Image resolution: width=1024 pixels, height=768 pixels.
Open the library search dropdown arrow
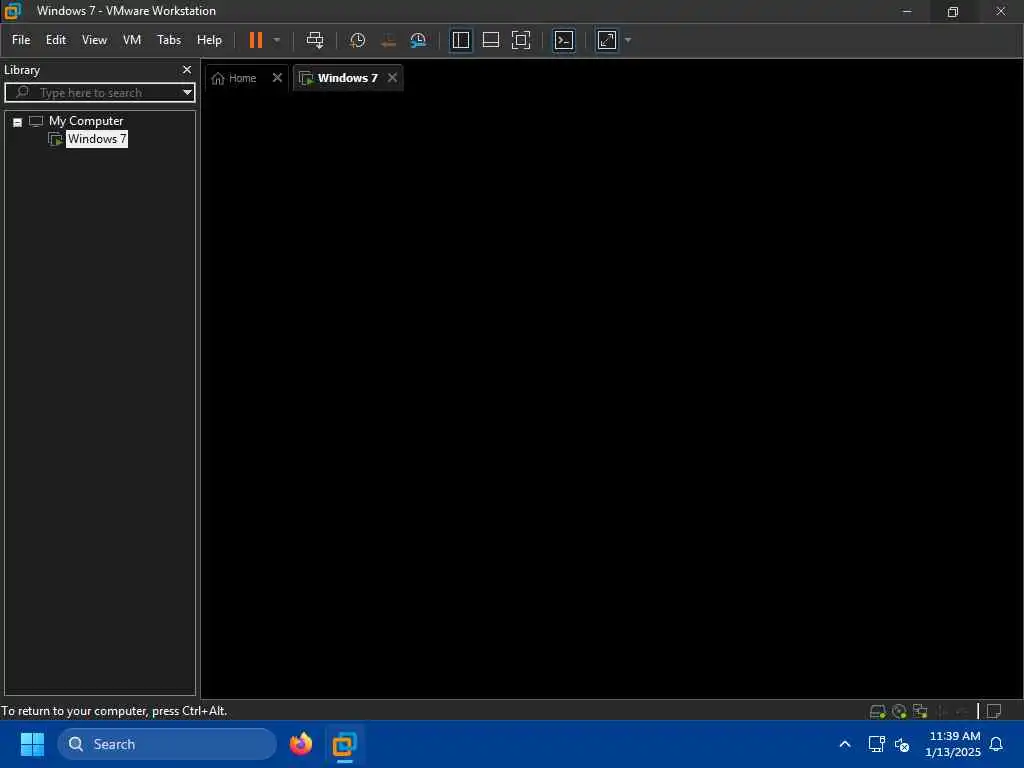point(187,92)
